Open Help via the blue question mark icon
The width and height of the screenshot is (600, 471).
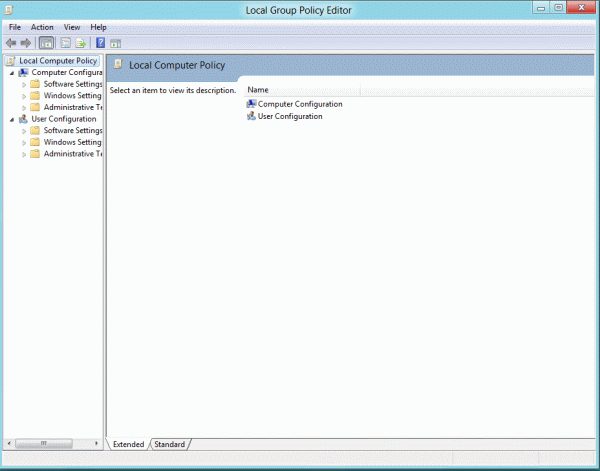click(101, 42)
